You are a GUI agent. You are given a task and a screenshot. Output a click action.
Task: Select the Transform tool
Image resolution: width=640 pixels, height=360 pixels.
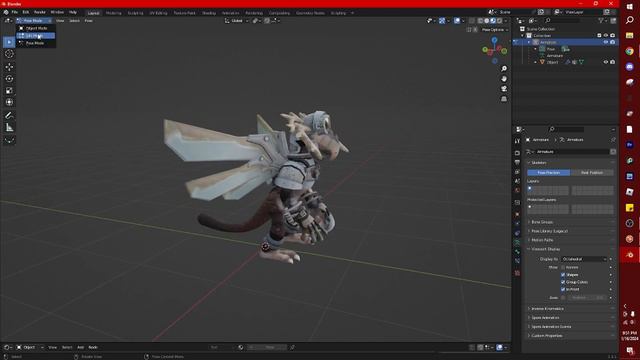tap(9, 102)
